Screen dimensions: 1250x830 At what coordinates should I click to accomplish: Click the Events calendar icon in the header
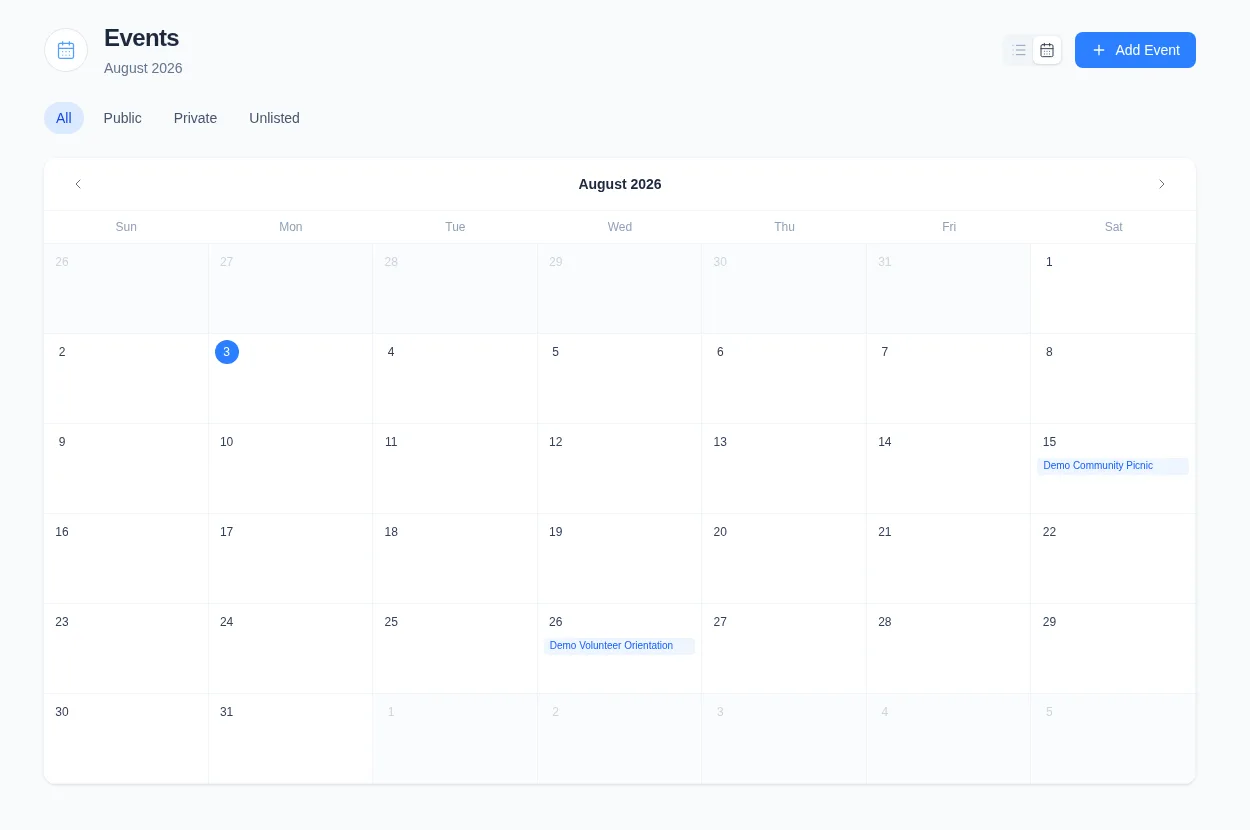[66, 50]
